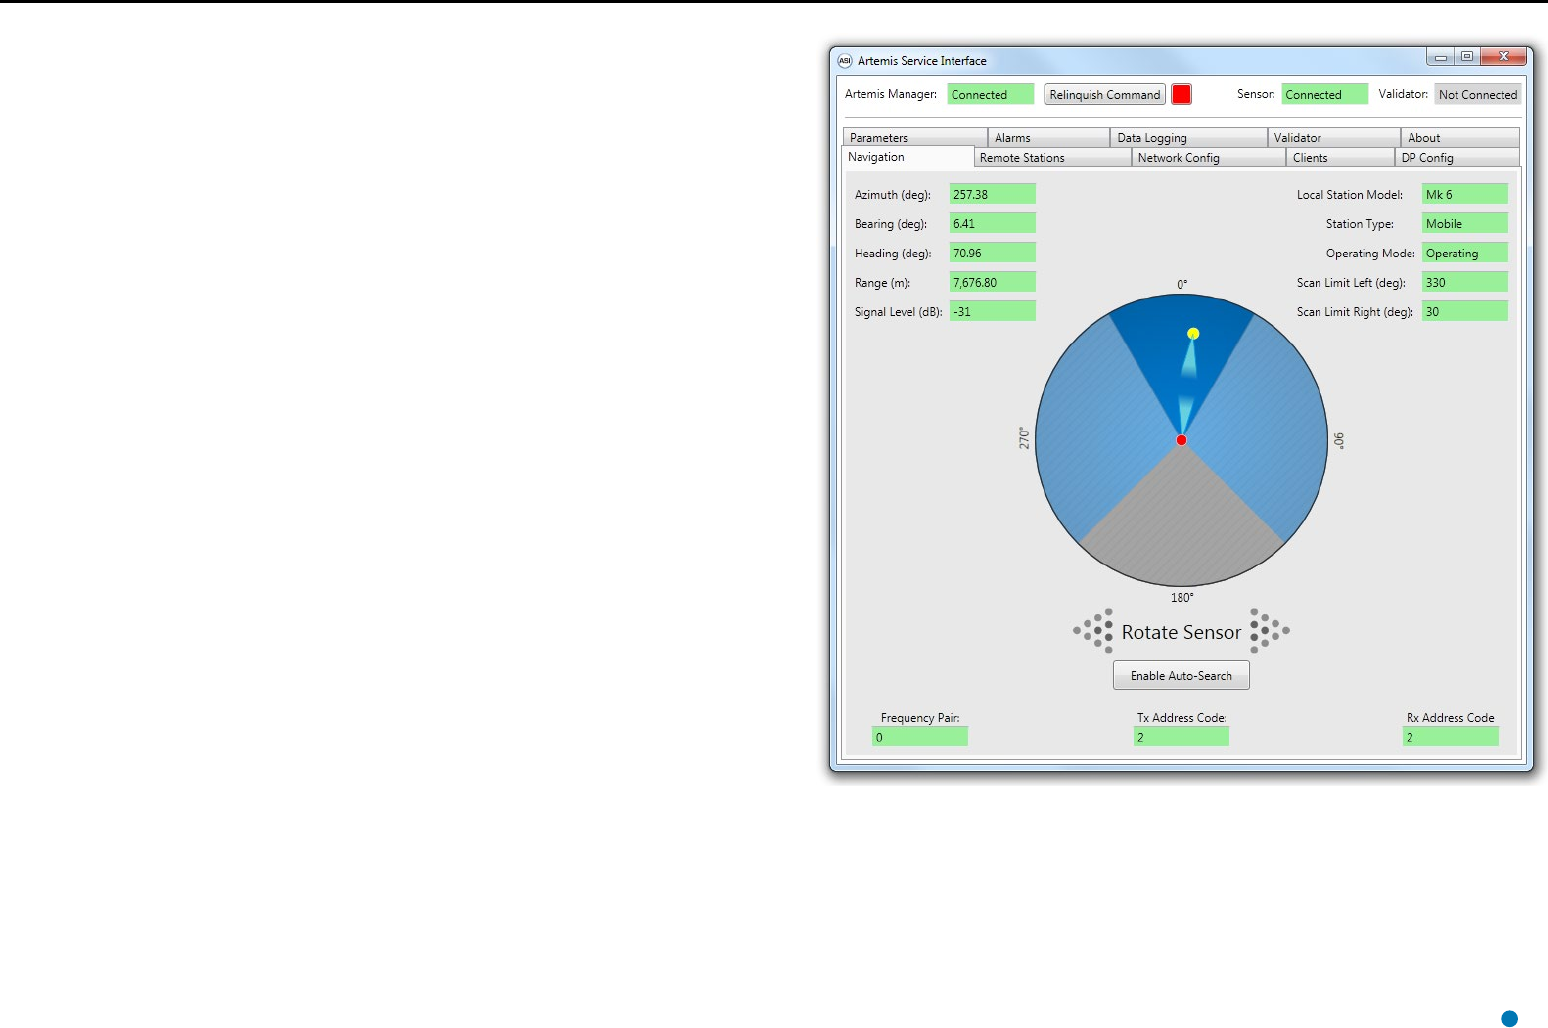Open the Data Logging tab
Screen dimensions: 1548x1028
tap(1189, 137)
